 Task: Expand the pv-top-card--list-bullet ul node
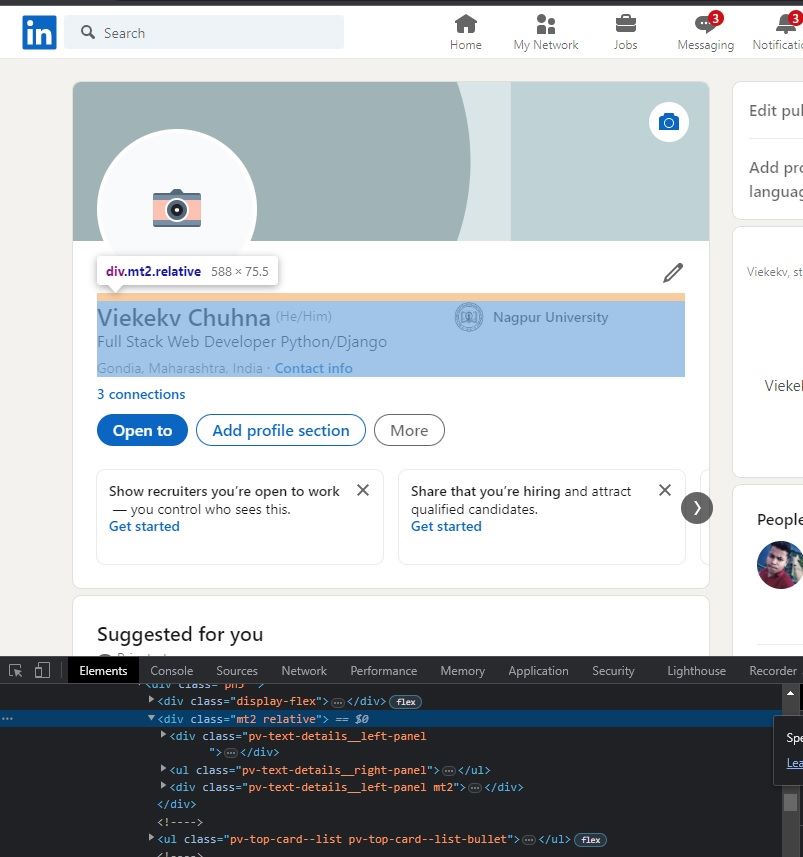(x=151, y=838)
